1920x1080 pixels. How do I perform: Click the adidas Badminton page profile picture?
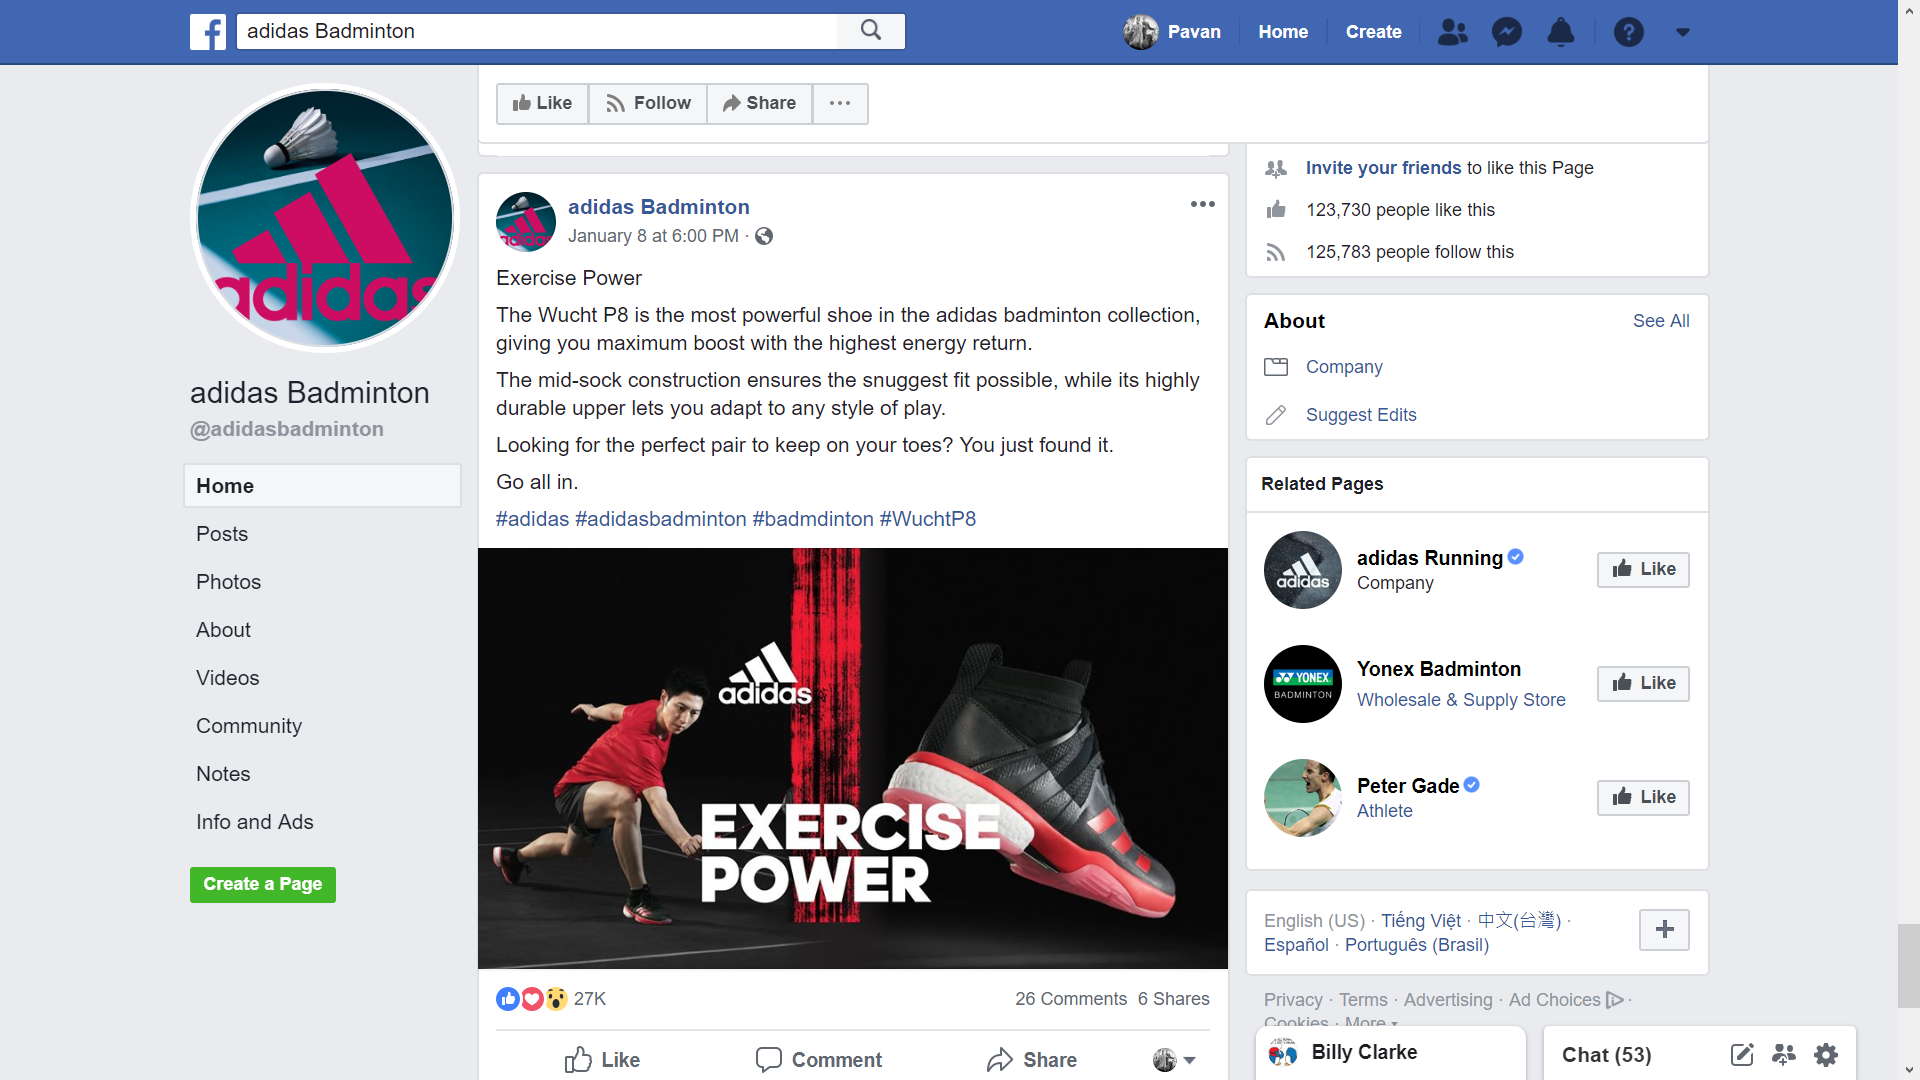tap(325, 218)
